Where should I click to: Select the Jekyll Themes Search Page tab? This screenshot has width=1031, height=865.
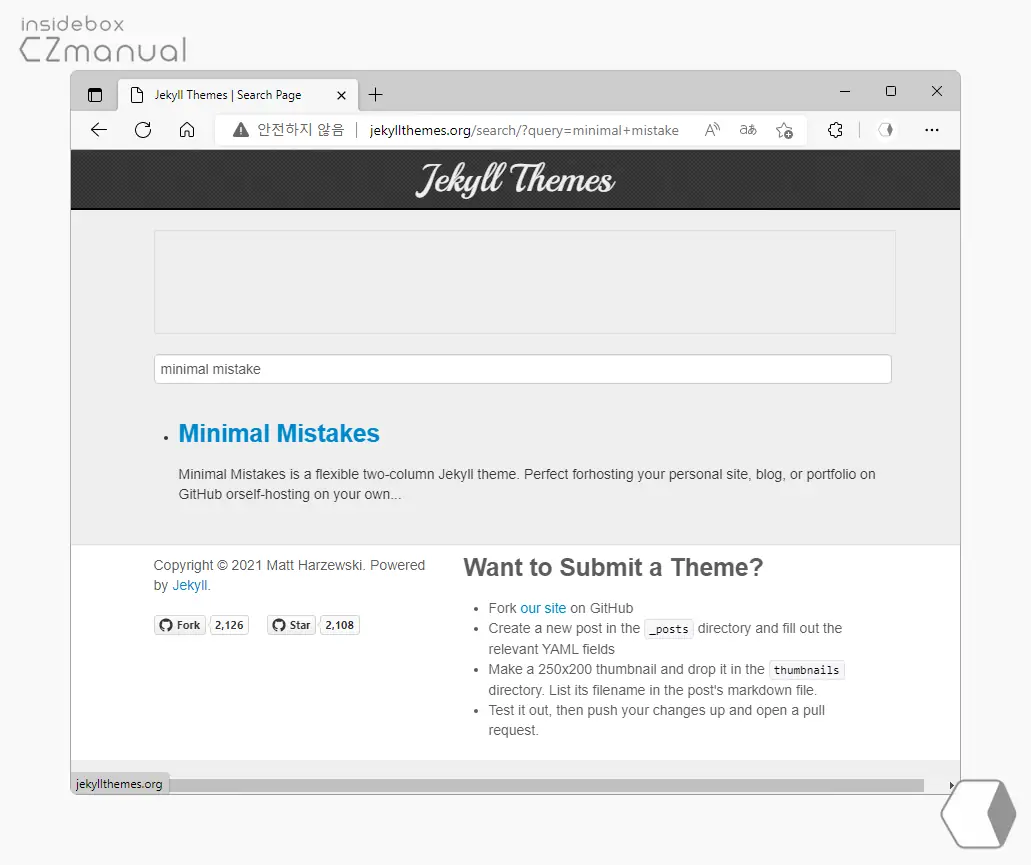[x=238, y=95]
